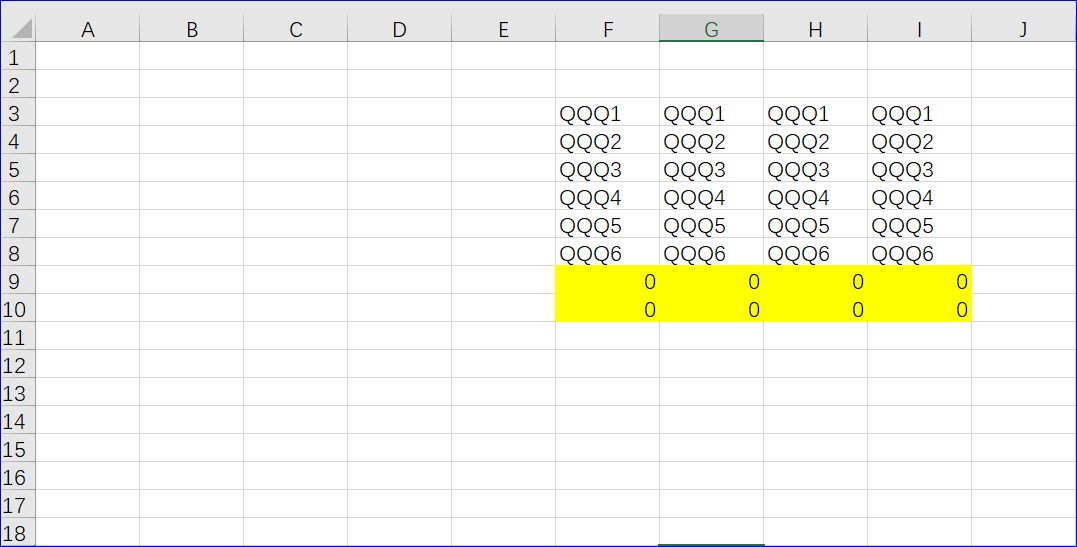Select row 10 header

[19, 309]
